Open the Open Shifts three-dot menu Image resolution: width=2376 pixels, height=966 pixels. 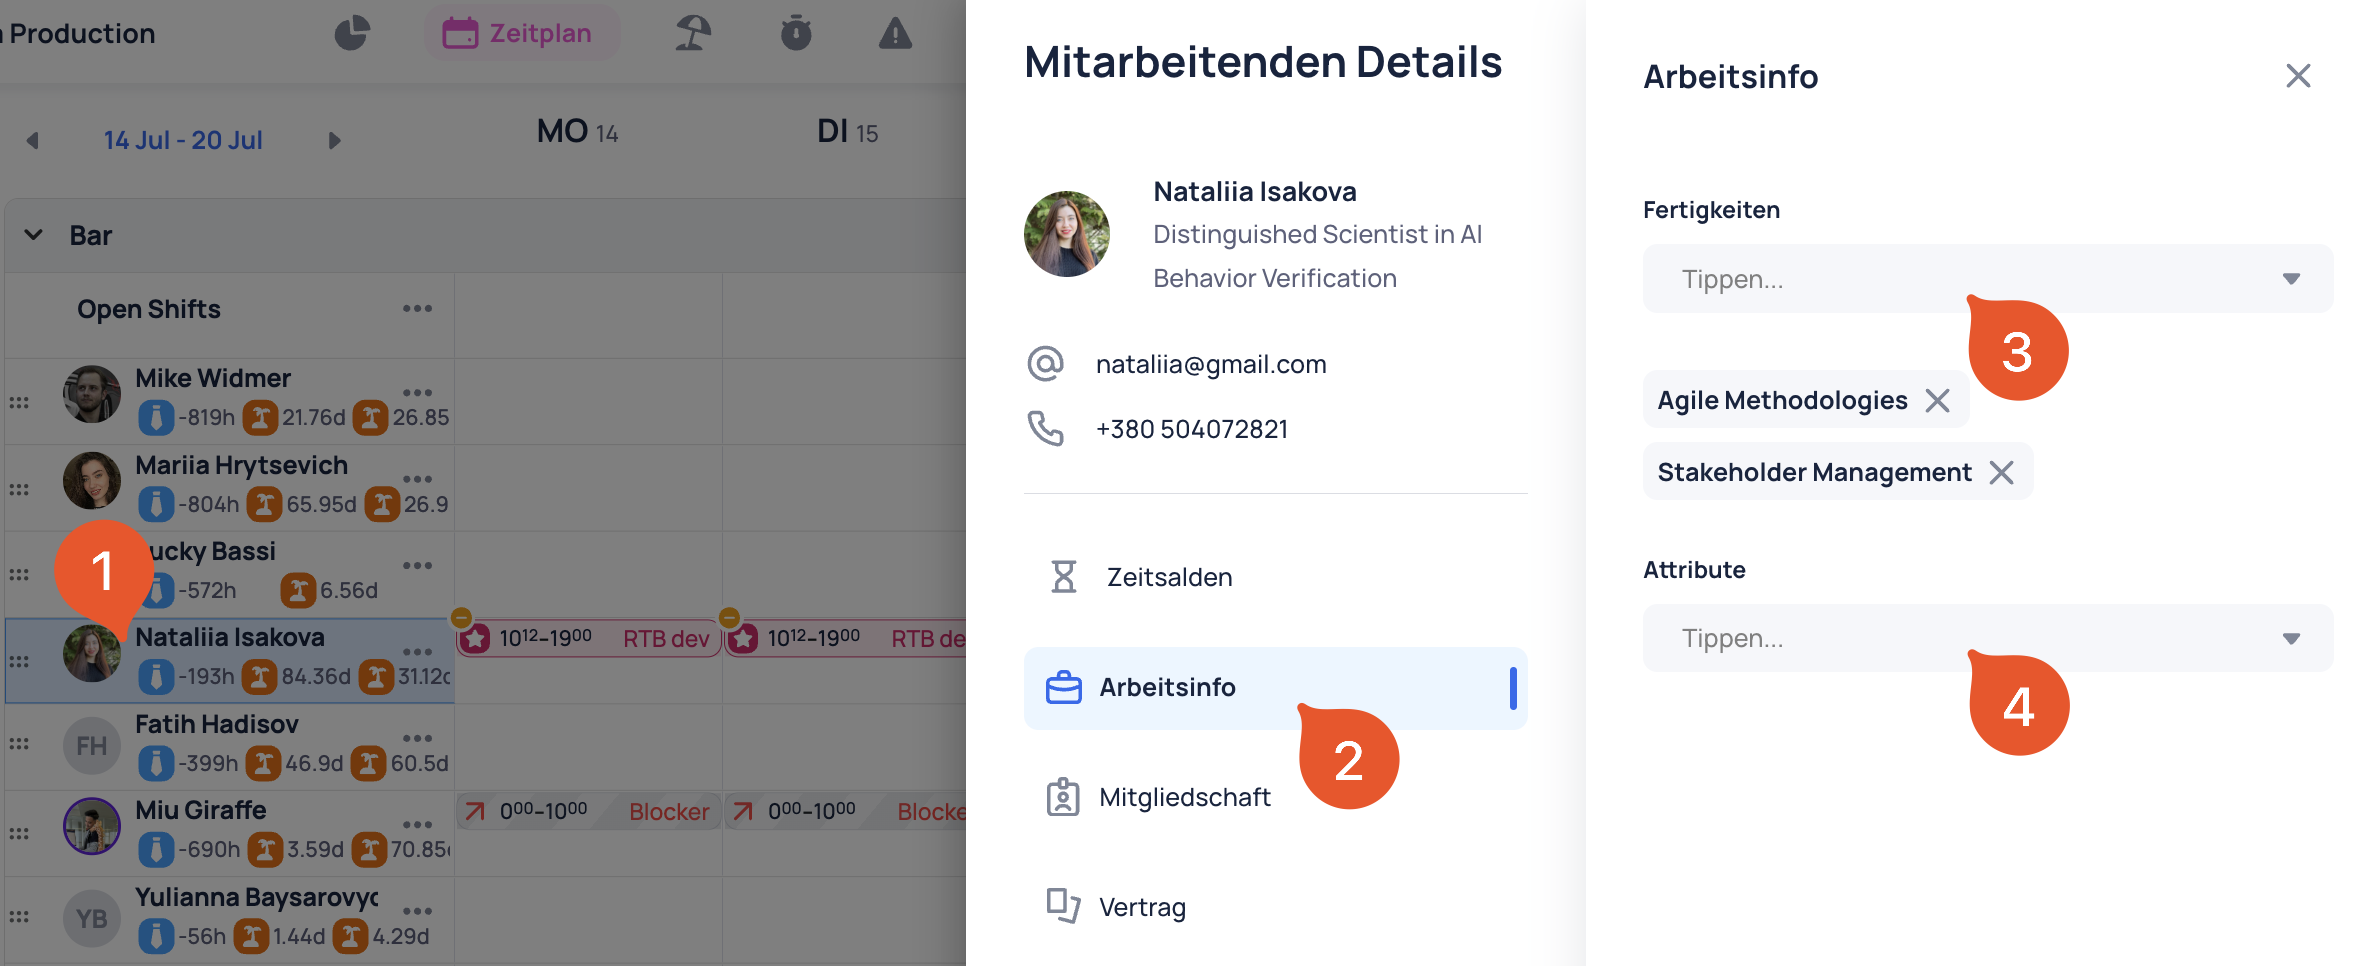point(417,308)
